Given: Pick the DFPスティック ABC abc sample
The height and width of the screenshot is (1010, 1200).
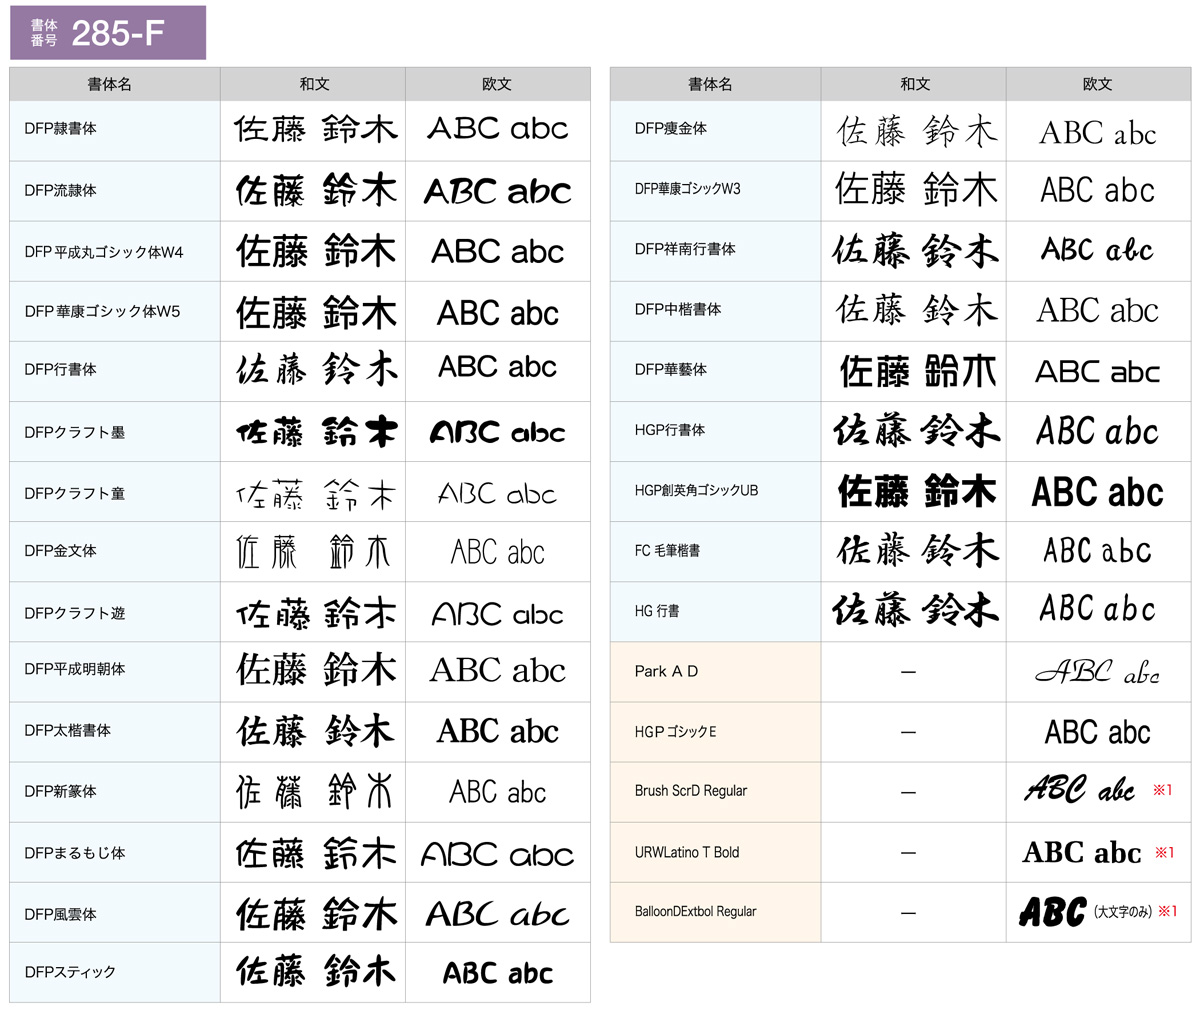Looking at the screenshot, I should click(497, 973).
